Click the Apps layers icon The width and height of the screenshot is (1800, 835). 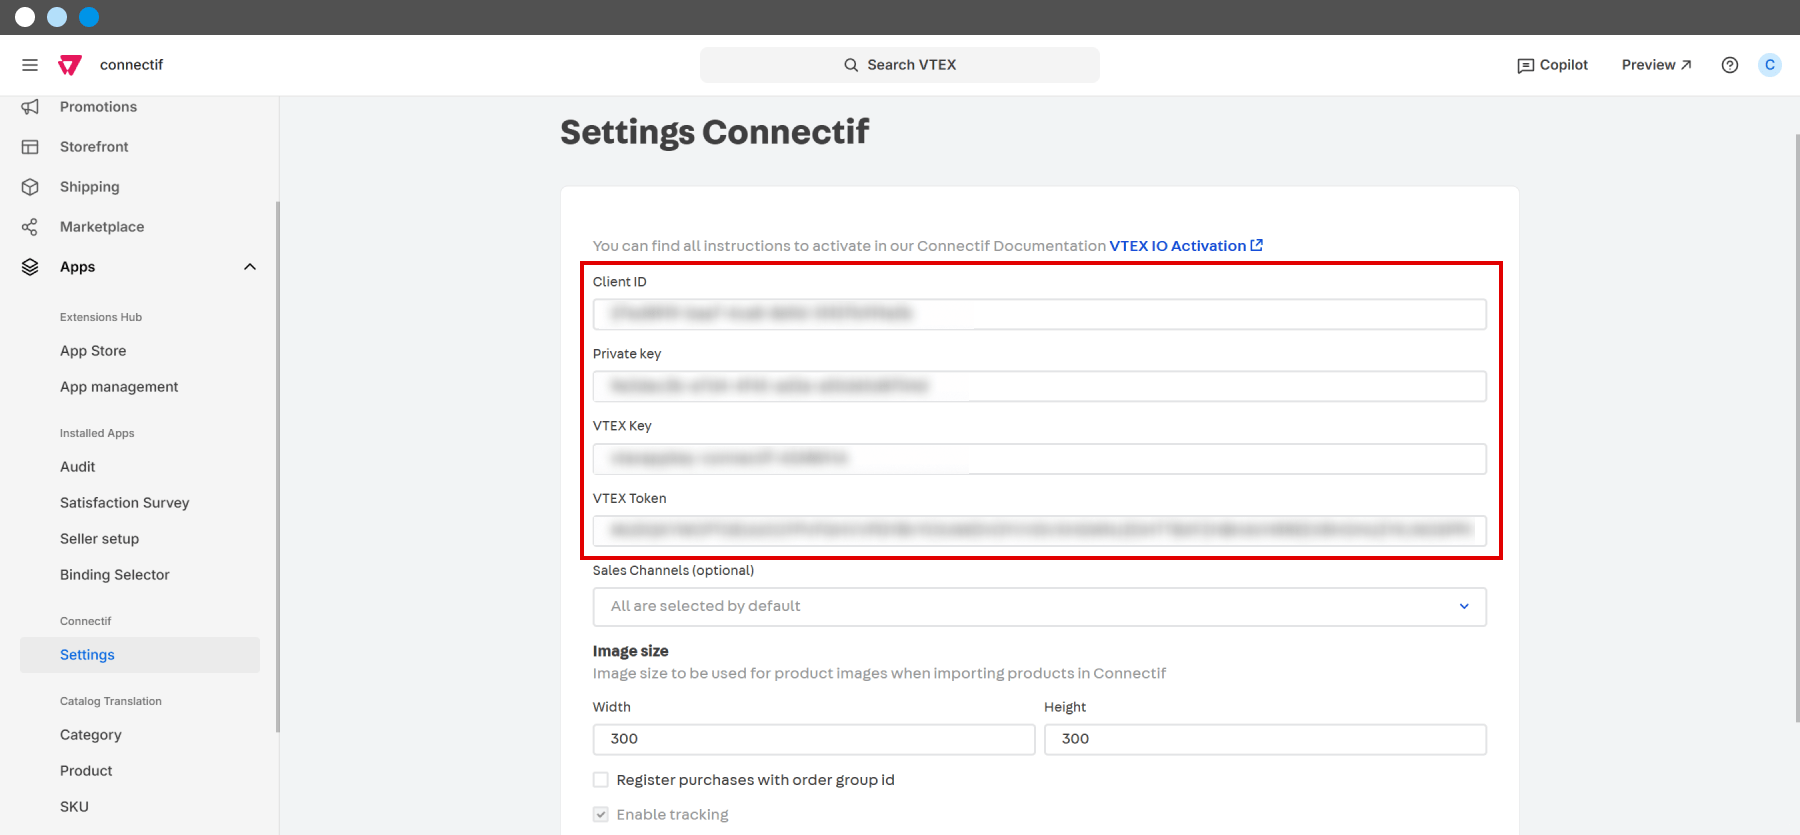tap(30, 267)
